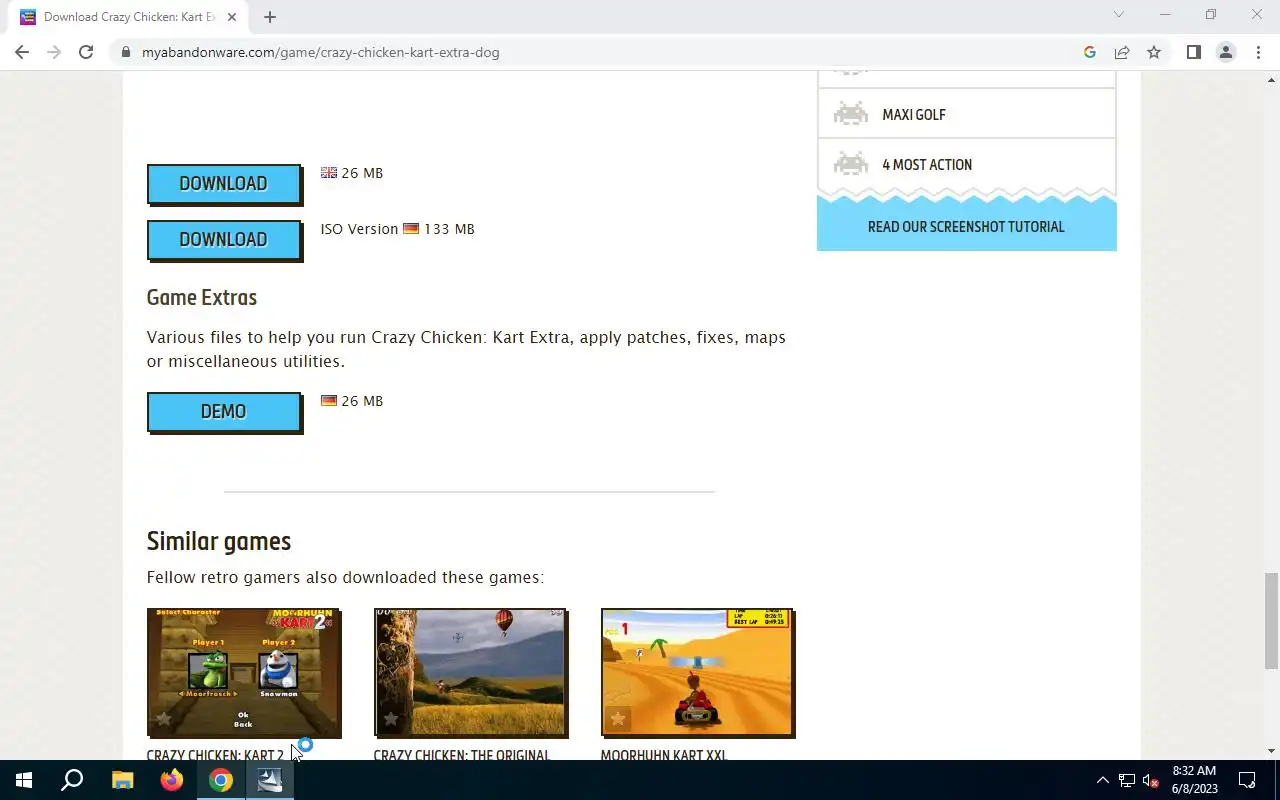Open the Windows Start menu
This screenshot has height=800, width=1280.
click(24, 780)
